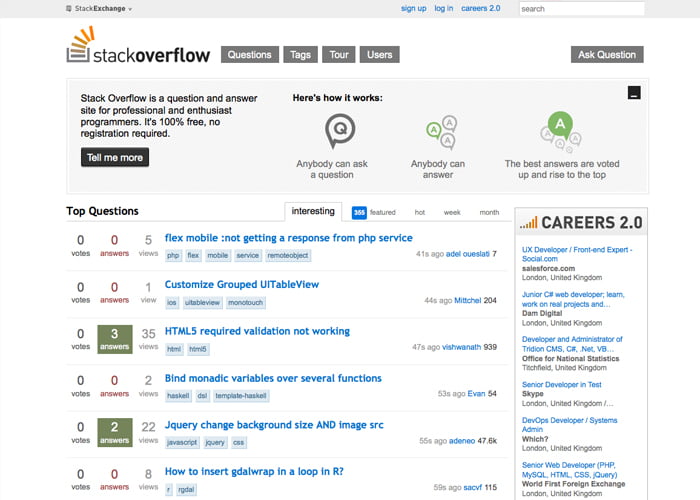
Task: Click the green 2 answers box
Action: (115, 433)
